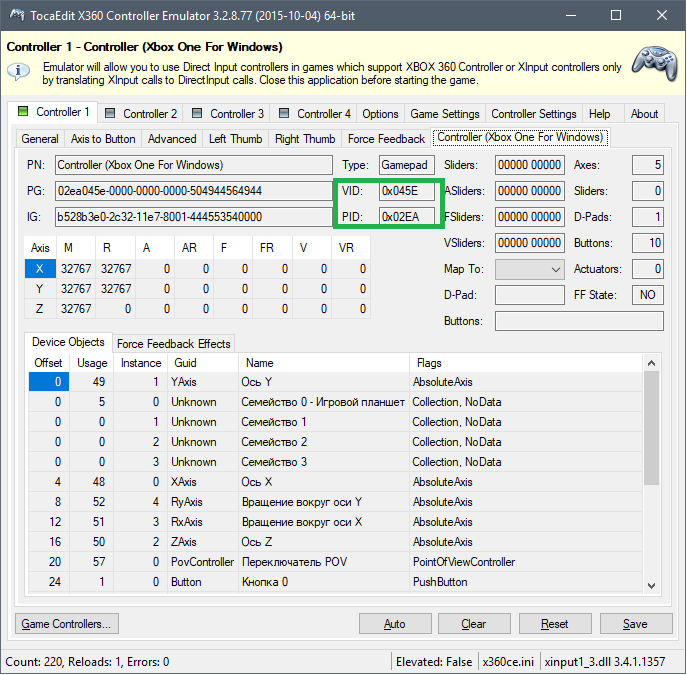Click the grey status square on Controller 4 tab
Viewport: 687px width, 675px height.
click(284, 113)
